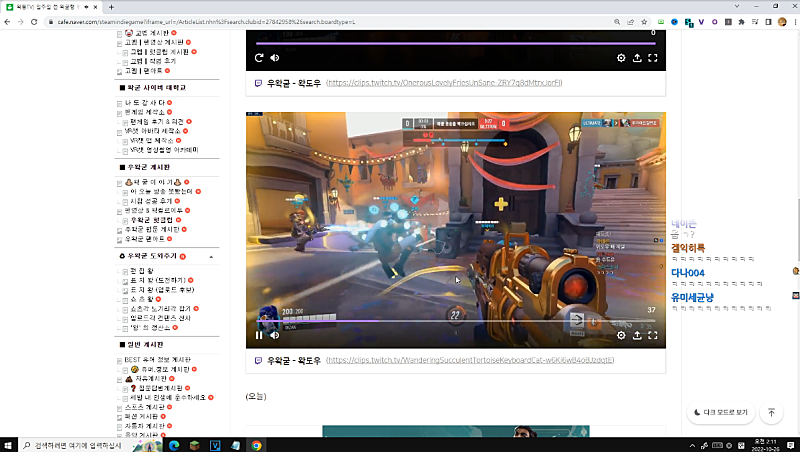The height and width of the screenshot is (452, 800).
Task: Click the share-this-page icon in address bar
Action: (x=631, y=22)
